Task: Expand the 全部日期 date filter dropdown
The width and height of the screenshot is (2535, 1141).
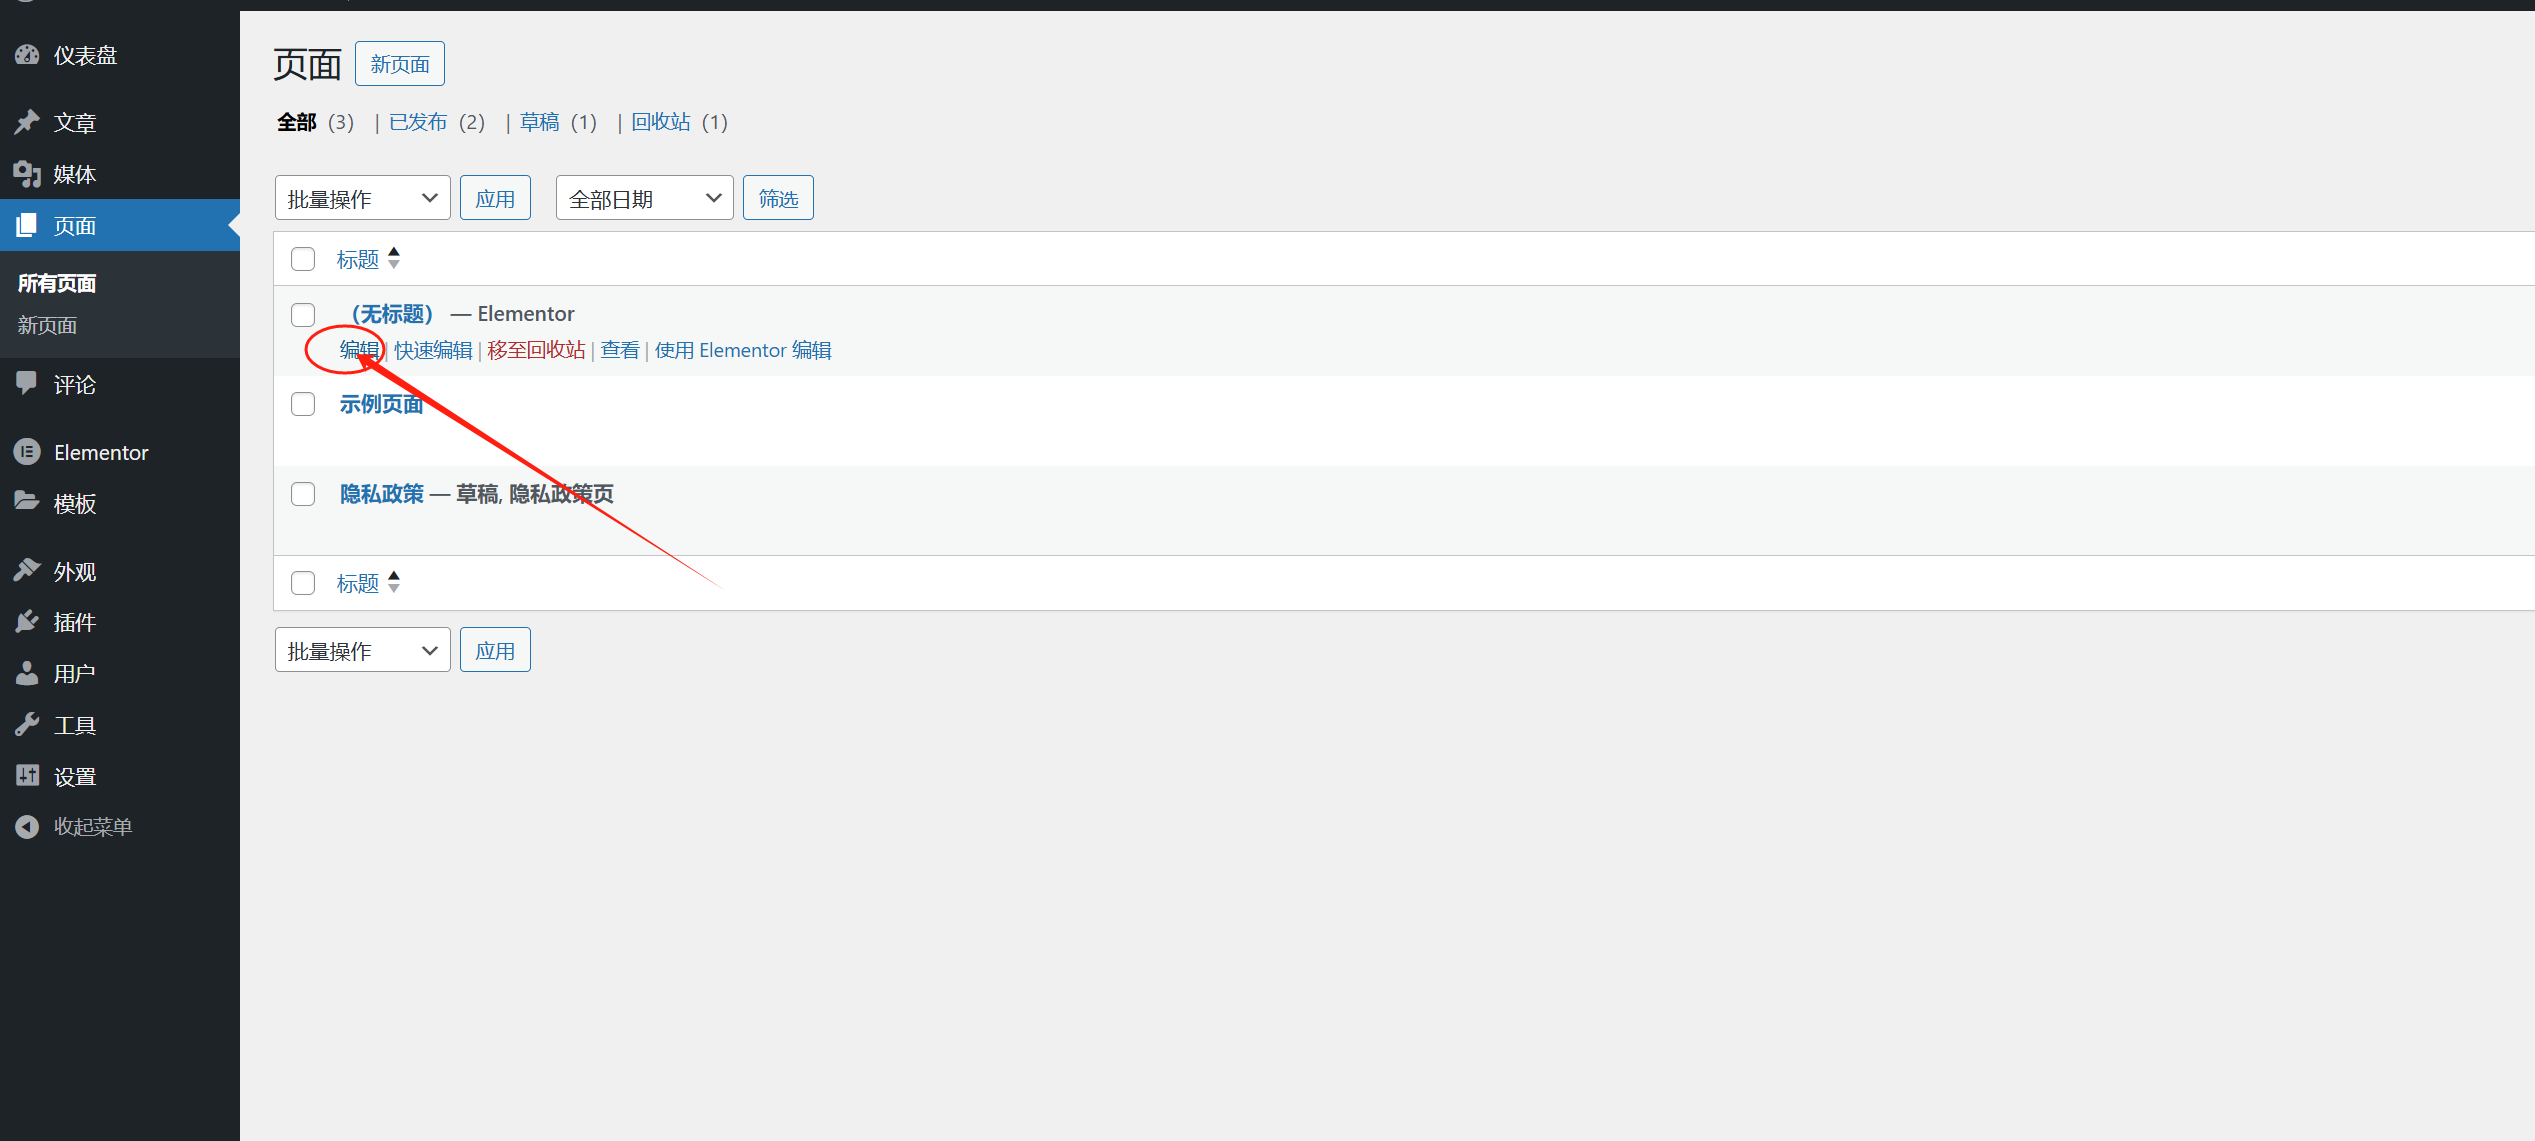Action: coord(644,198)
